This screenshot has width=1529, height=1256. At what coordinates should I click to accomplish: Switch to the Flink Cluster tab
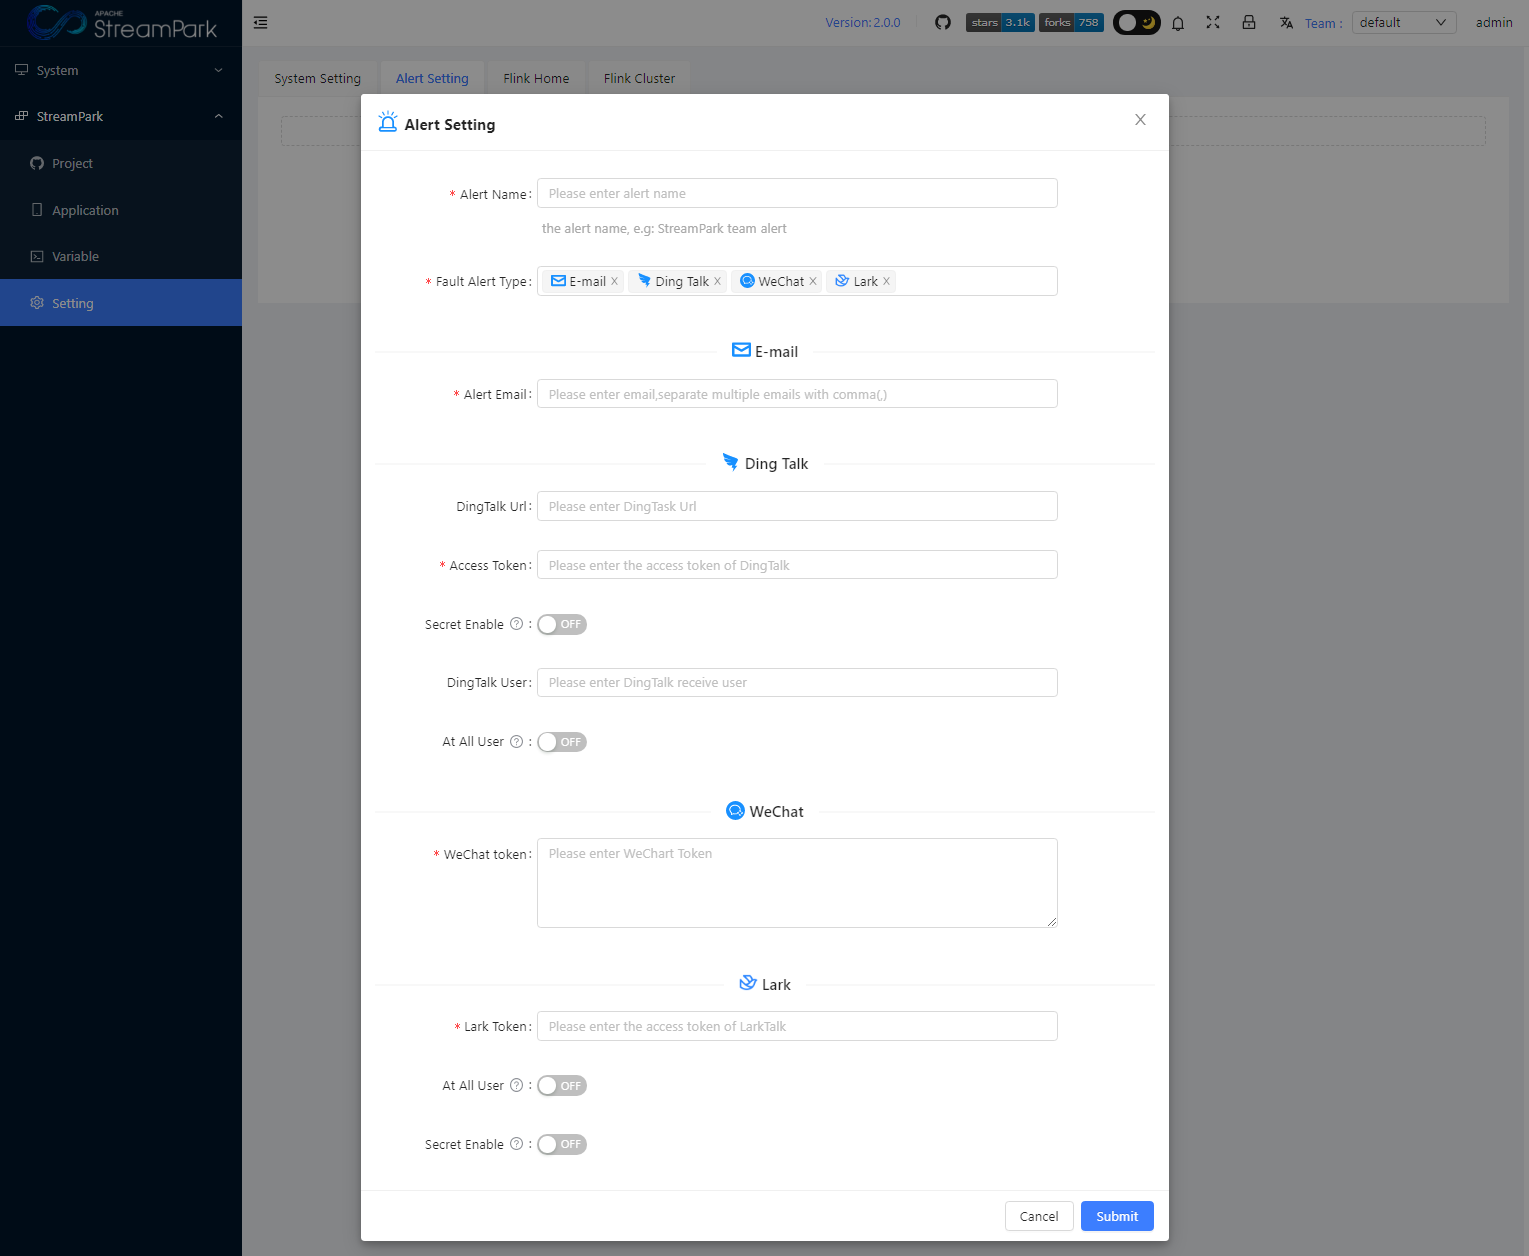pos(639,78)
